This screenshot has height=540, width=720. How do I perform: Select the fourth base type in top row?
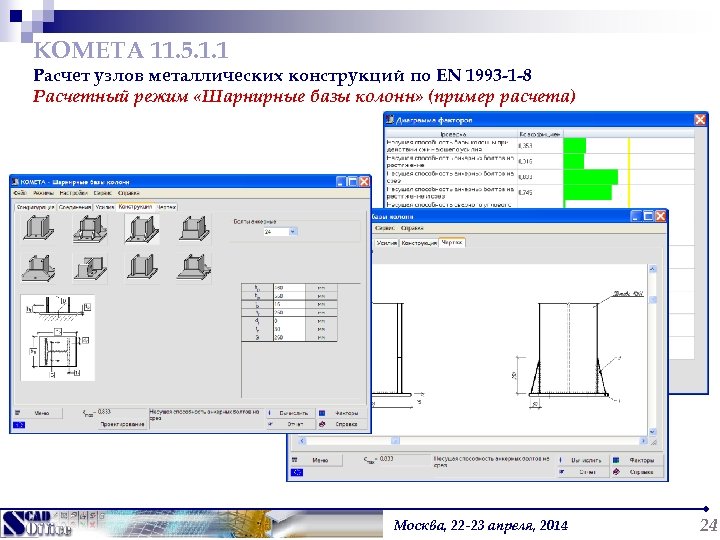(195, 228)
